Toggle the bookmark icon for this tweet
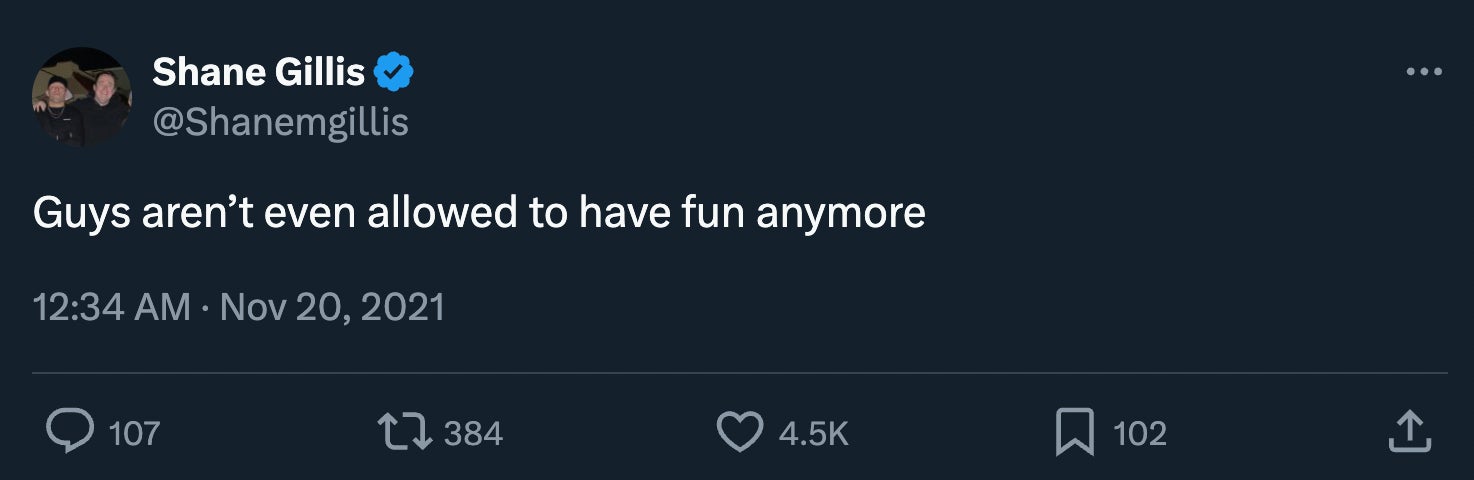Viewport: 1474px width, 480px height. tap(1075, 433)
